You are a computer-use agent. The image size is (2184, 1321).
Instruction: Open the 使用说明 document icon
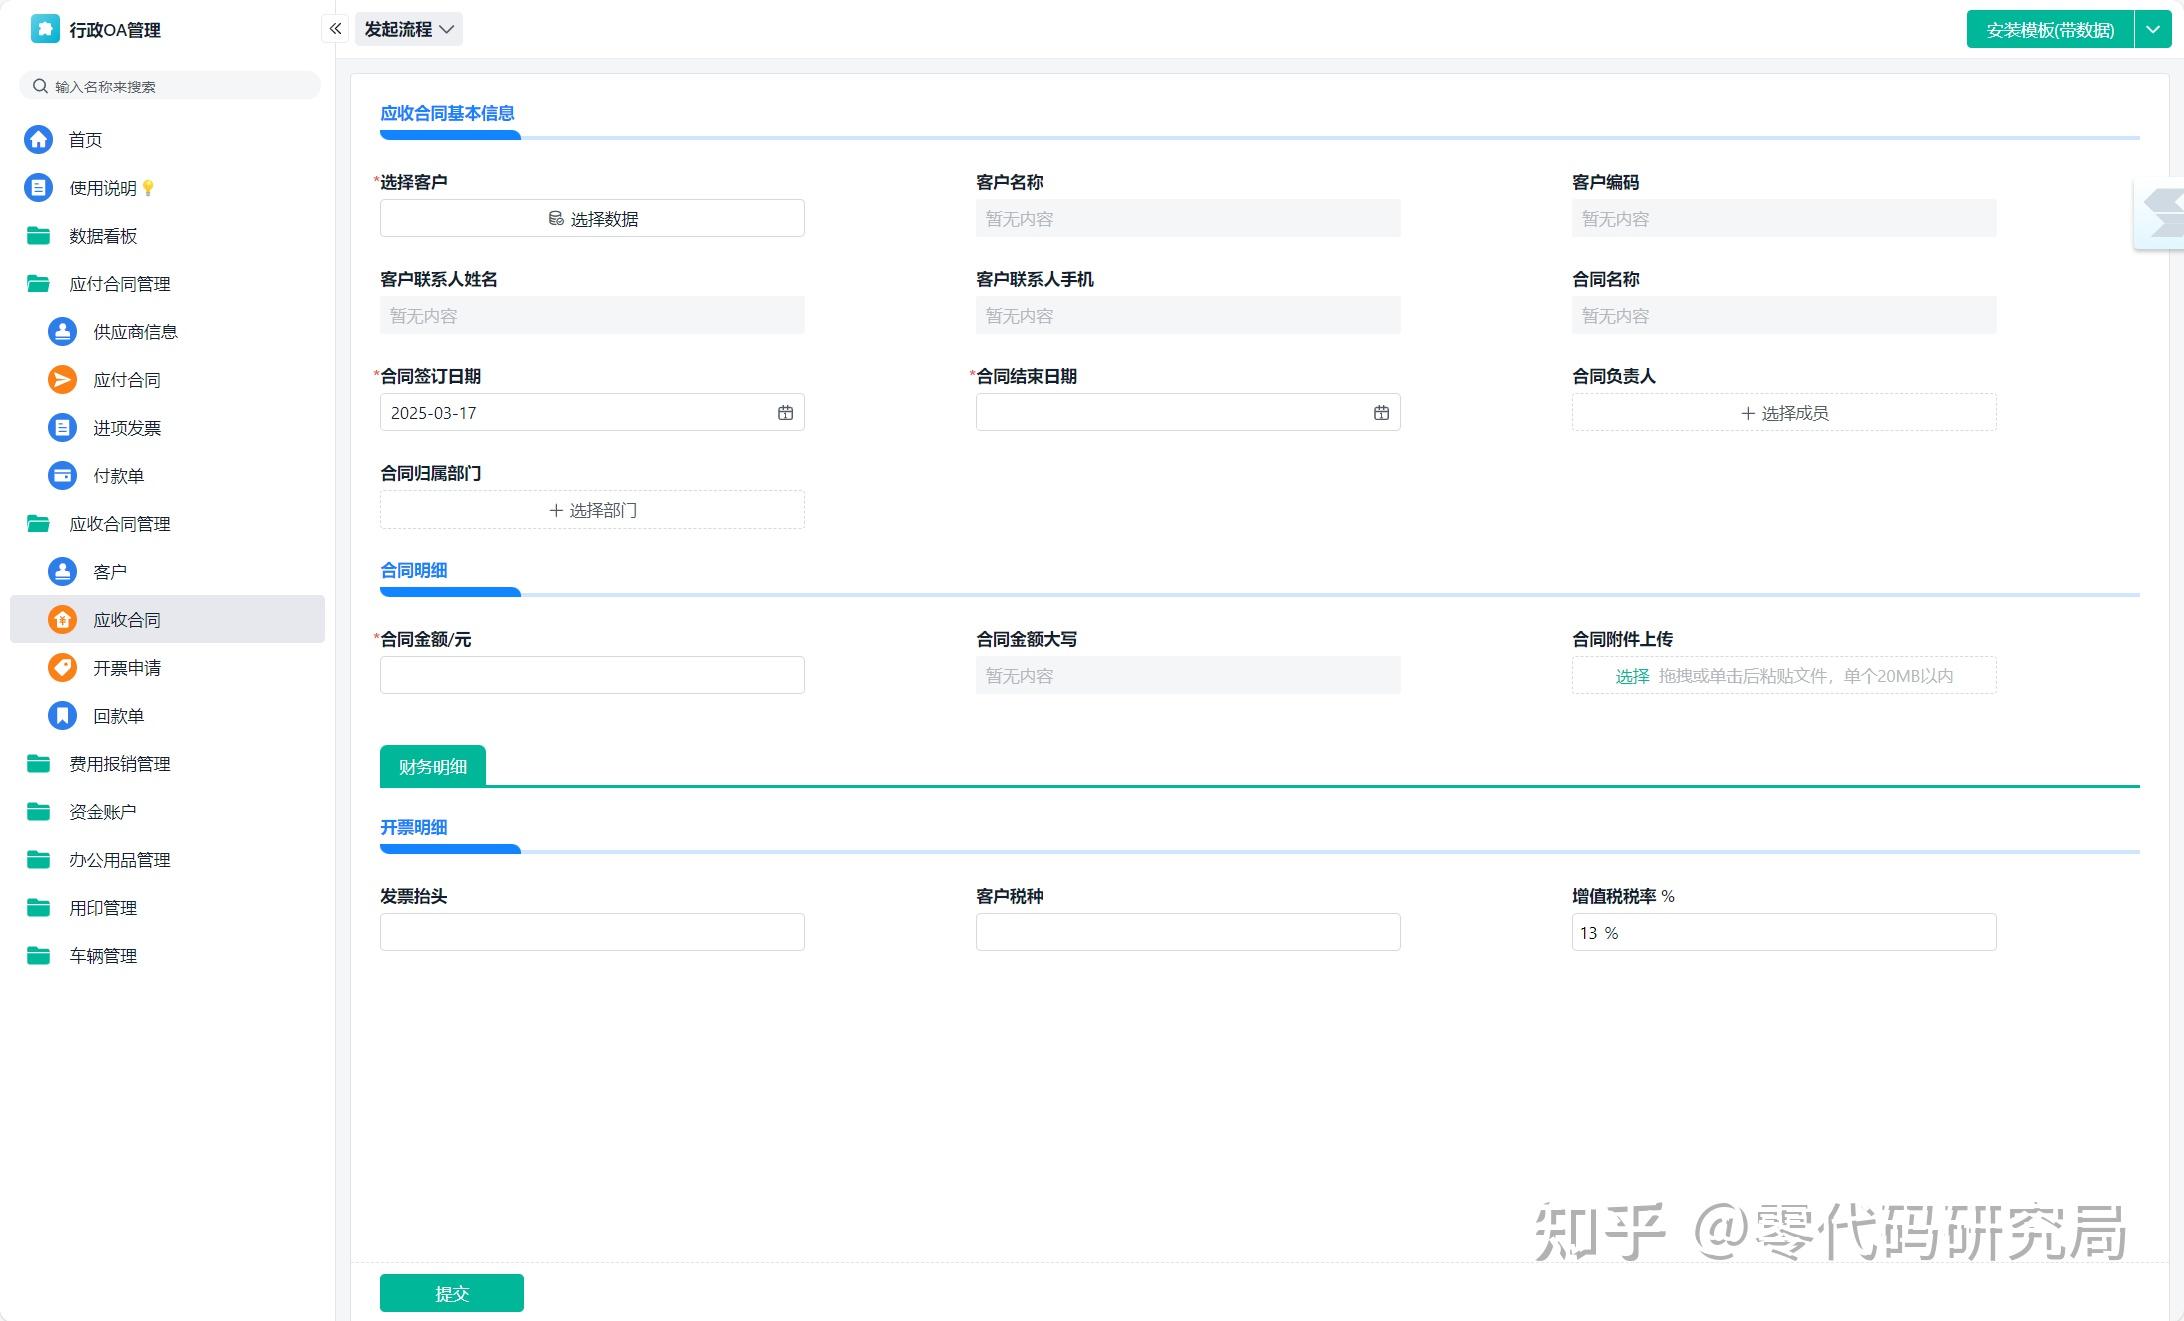click(x=38, y=187)
